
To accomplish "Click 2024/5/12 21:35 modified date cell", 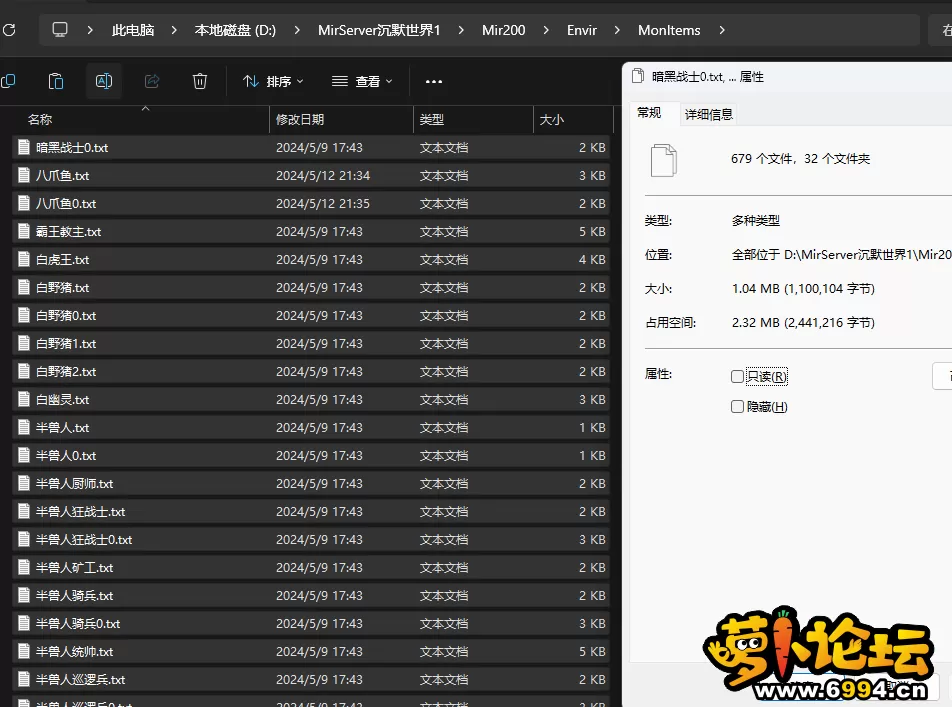I will click(x=323, y=203).
